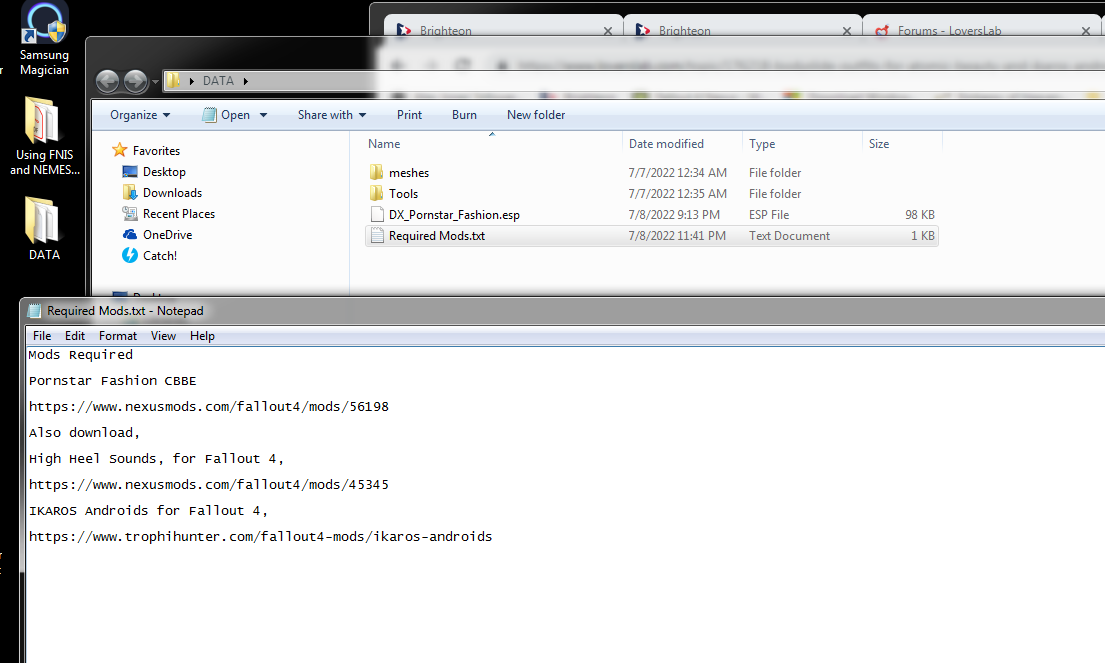The height and width of the screenshot is (663, 1105).
Task: Click the OneDrive cloud icon
Action: pos(130,235)
